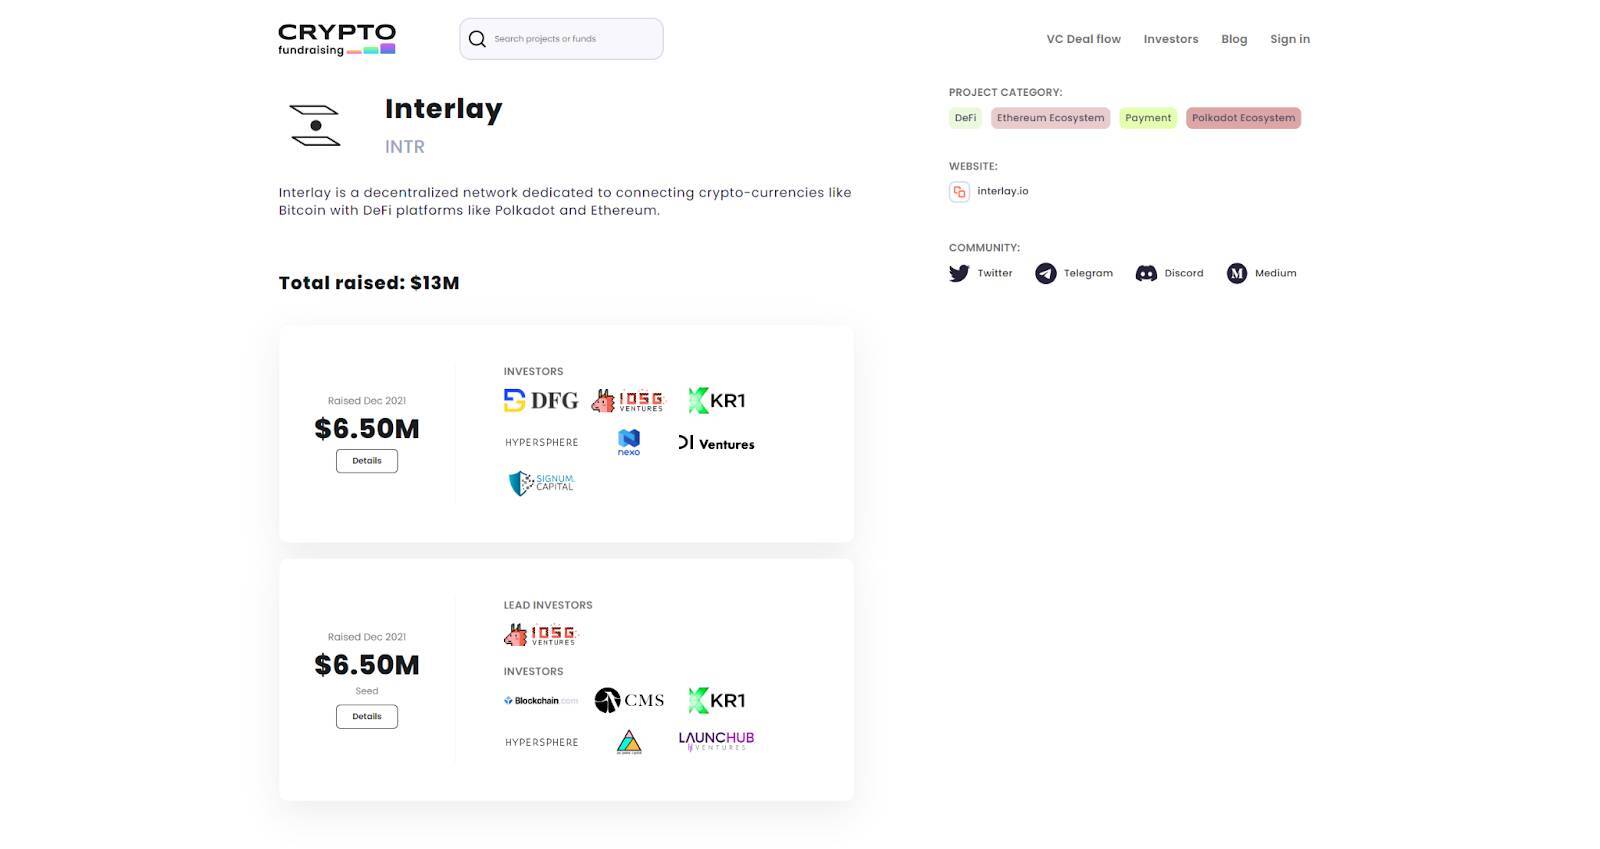Select the Polkadot Ecosystem category tag
The width and height of the screenshot is (1600, 849).
(x=1243, y=118)
